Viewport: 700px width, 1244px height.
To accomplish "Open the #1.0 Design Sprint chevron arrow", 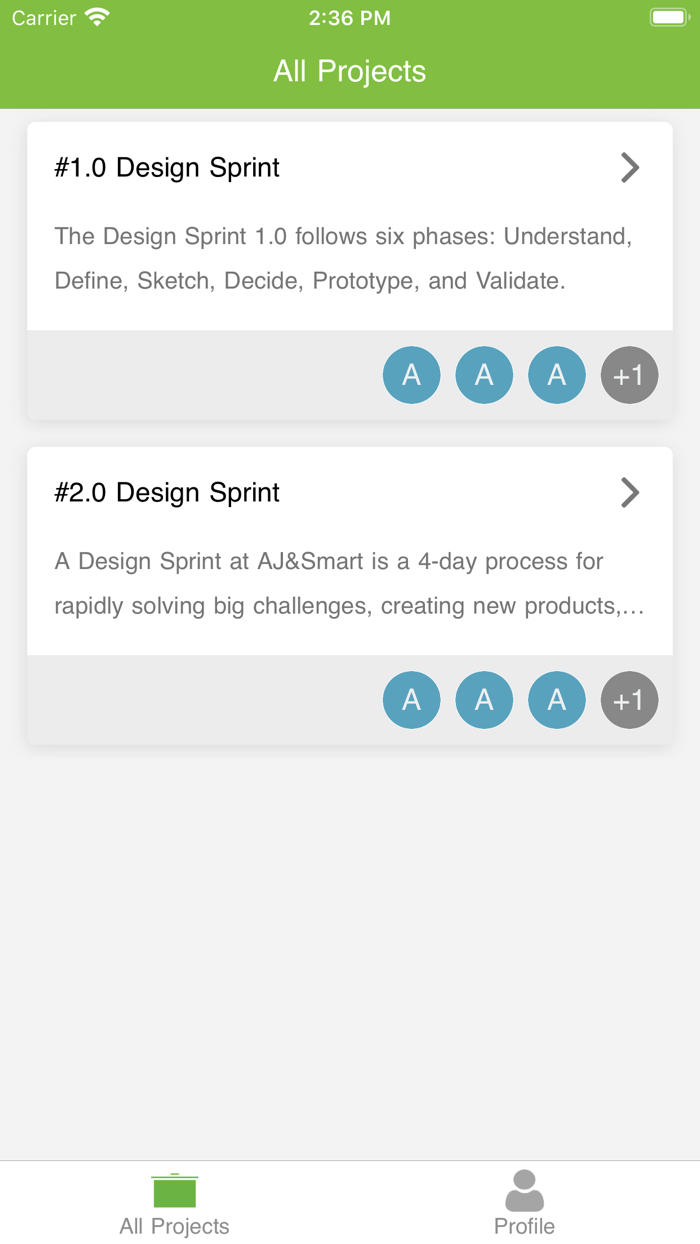I will (629, 167).
